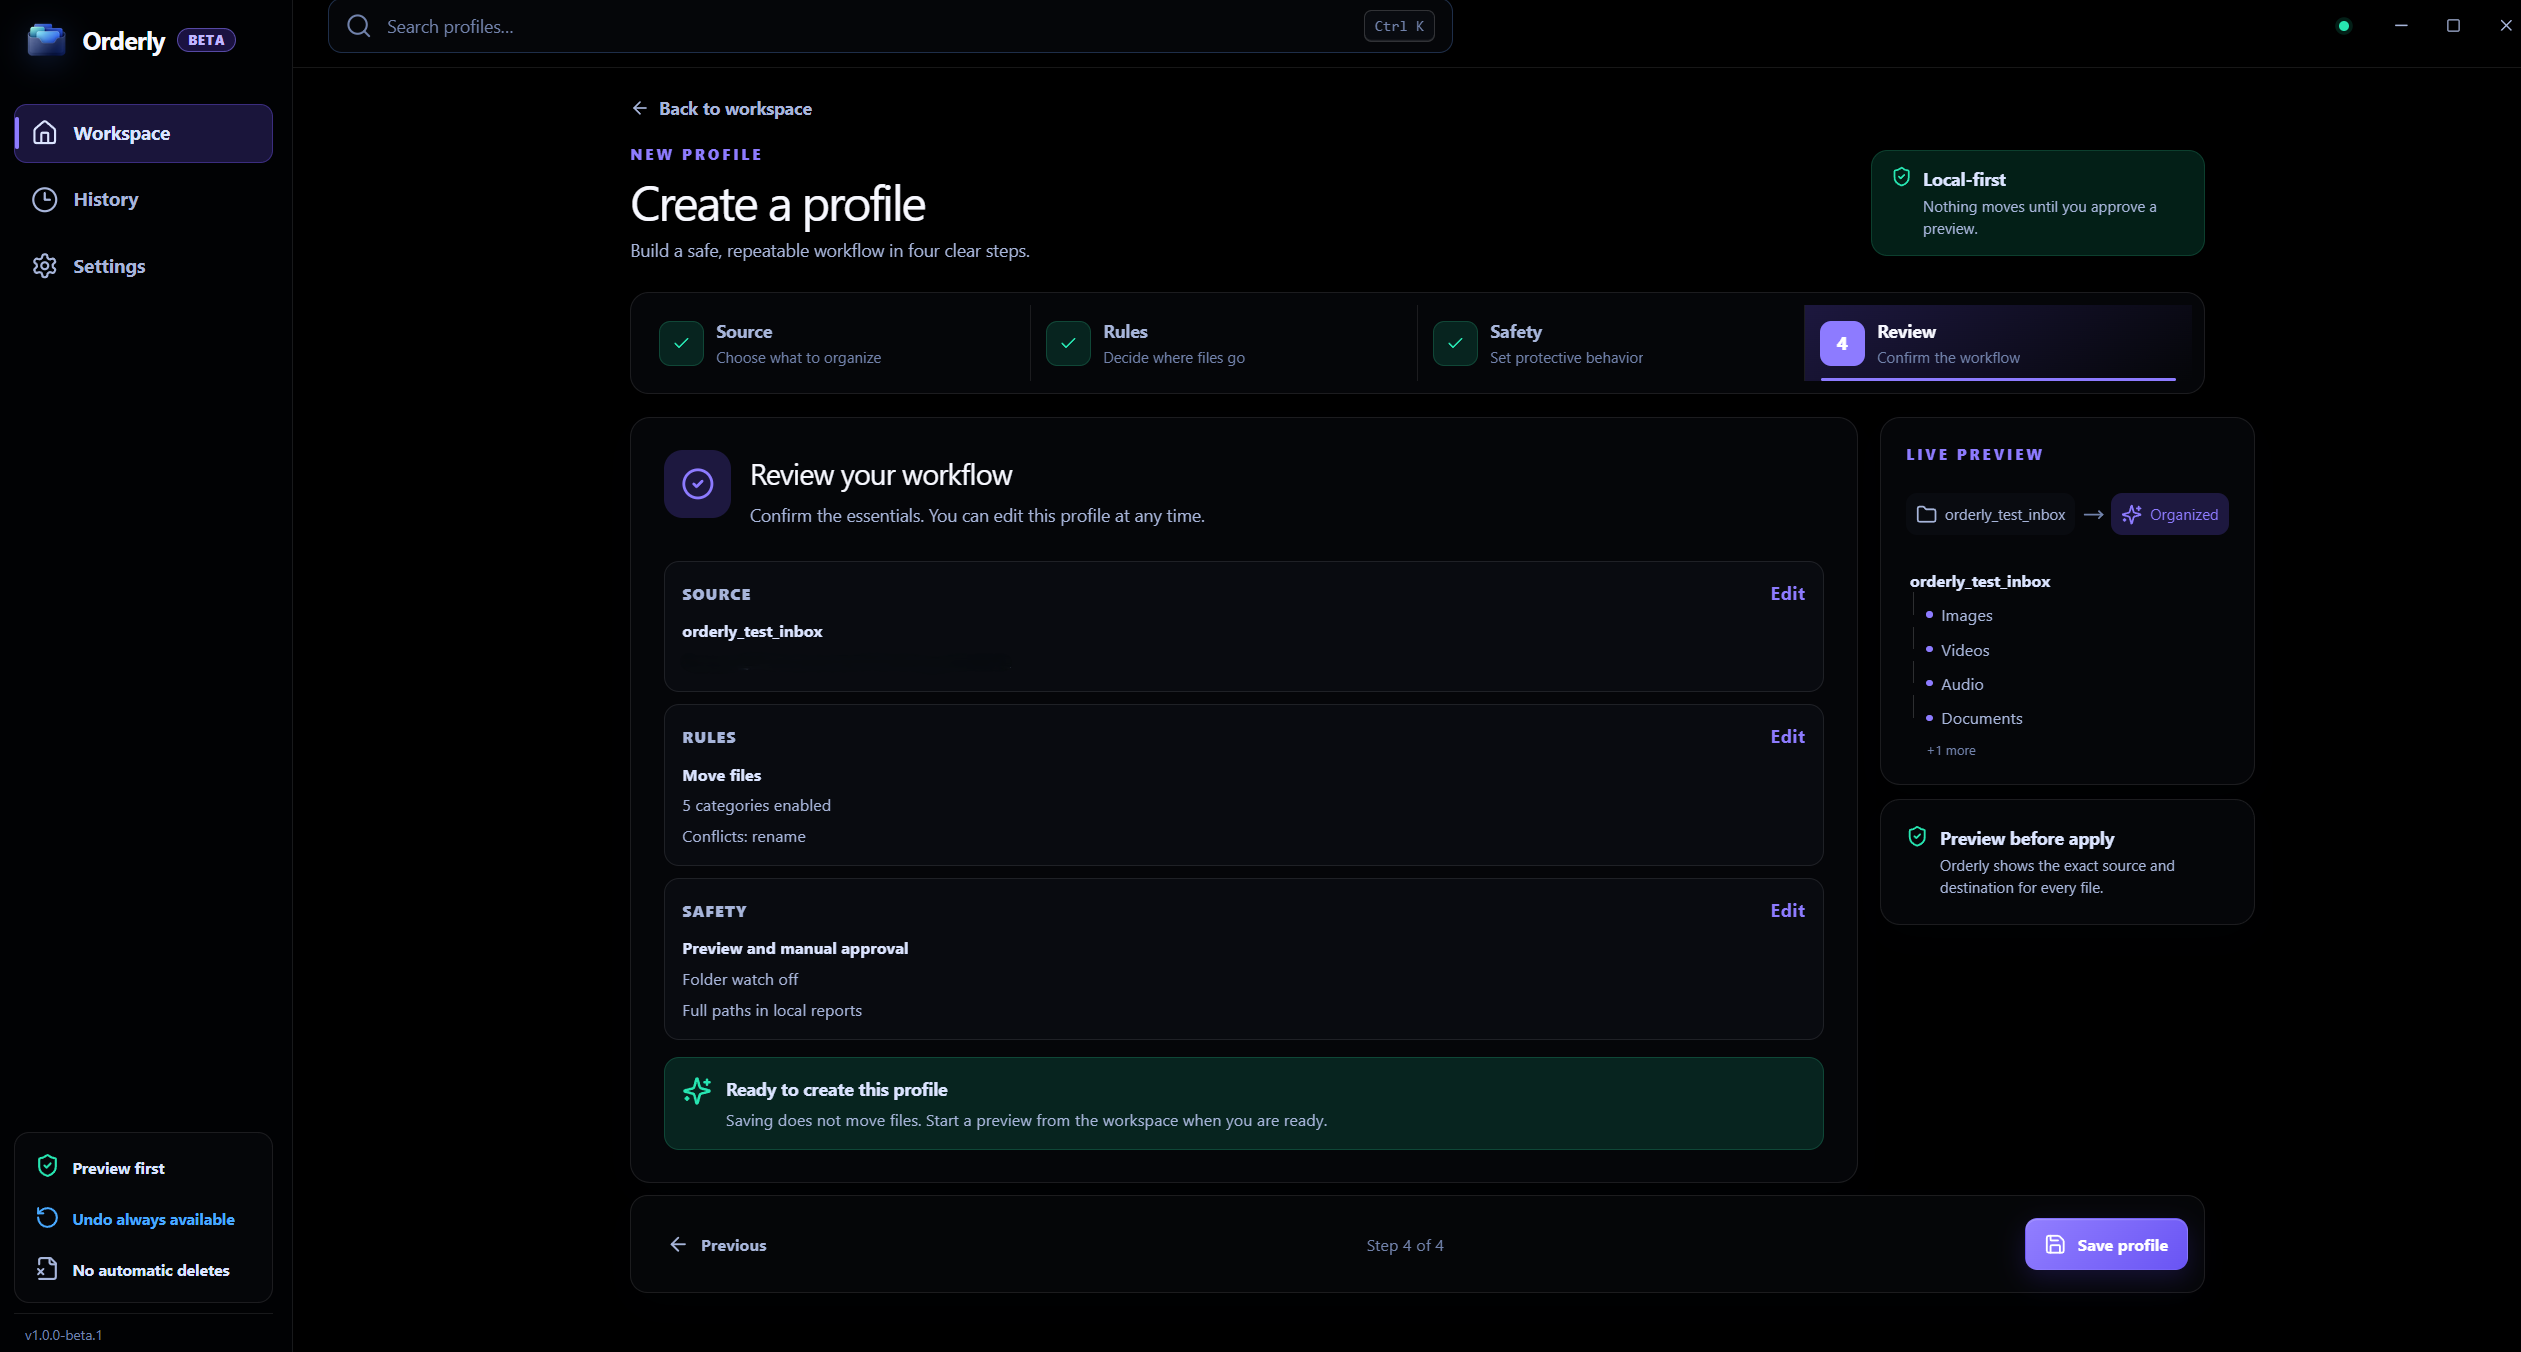The image size is (2521, 1352).
Task: Go to the Rules step tab
Action: click(1223, 343)
